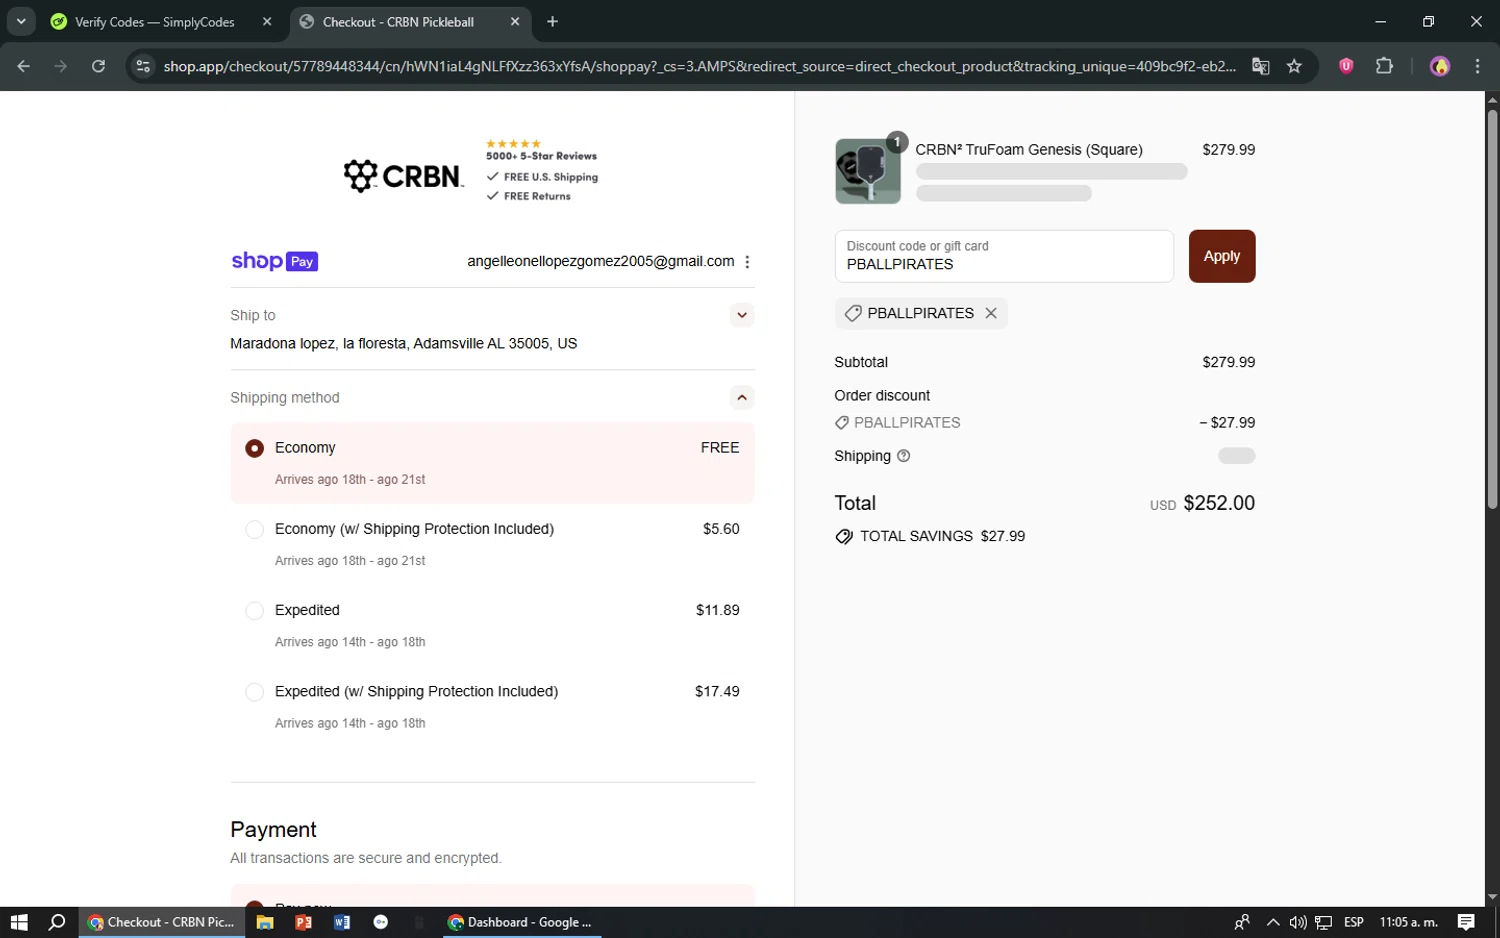The height and width of the screenshot is (938, 1500).
Task: Click the scrollbar down arrow
Action: 1492,897
